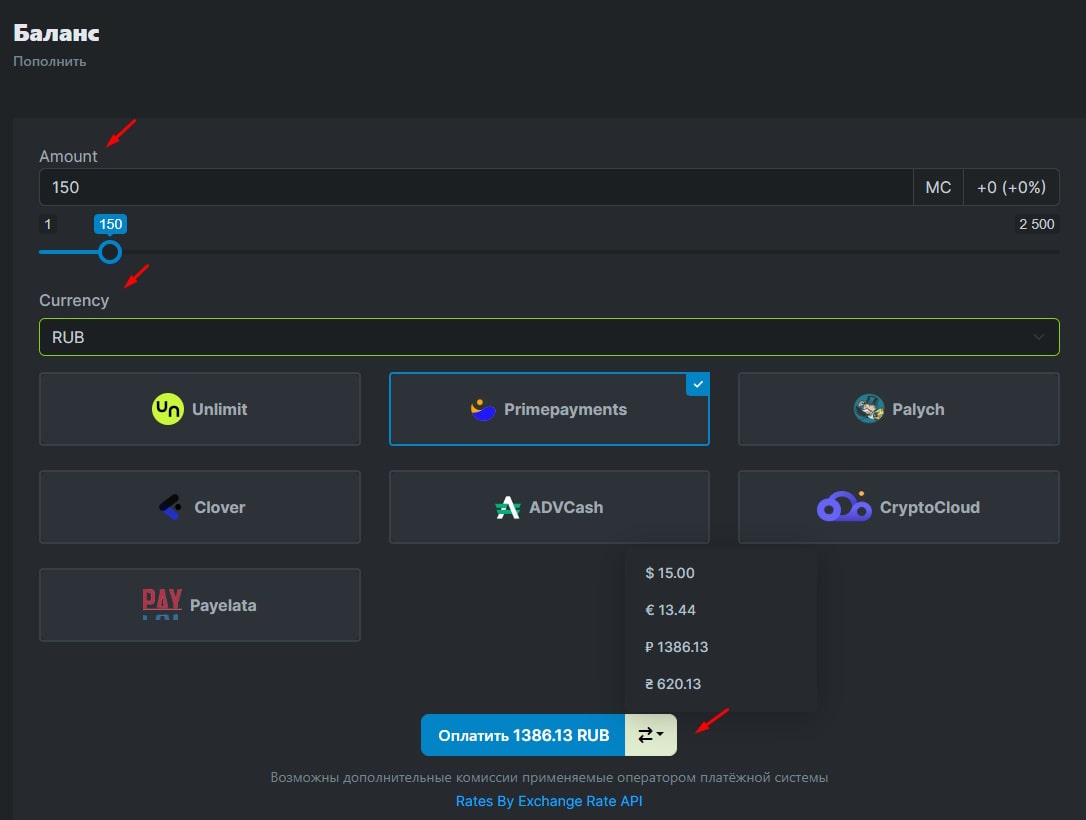Viewport: 1086px width, 820px height.
Task: Click the Primepayments logo icon
Action: coord(483,409)
